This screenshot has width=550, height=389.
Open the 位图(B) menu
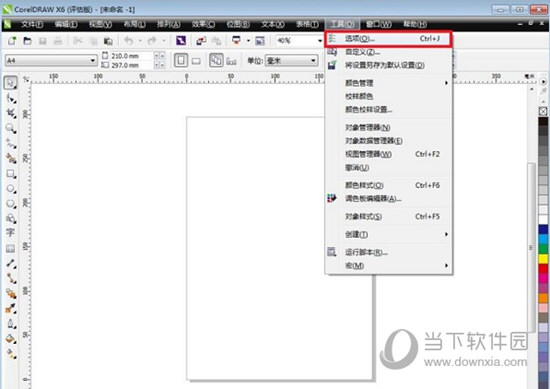pyautogui.click(x=238, y=24)
